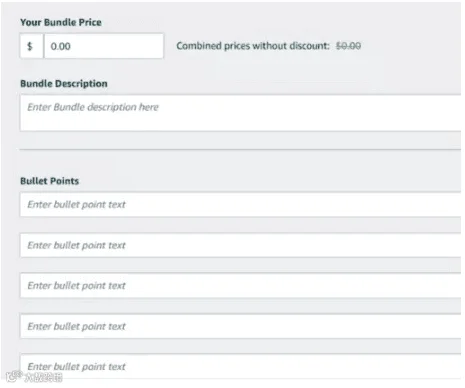Click the struck-through $0.00 combined price
This screenshot has height=388, width=465.
click(348, 46)
